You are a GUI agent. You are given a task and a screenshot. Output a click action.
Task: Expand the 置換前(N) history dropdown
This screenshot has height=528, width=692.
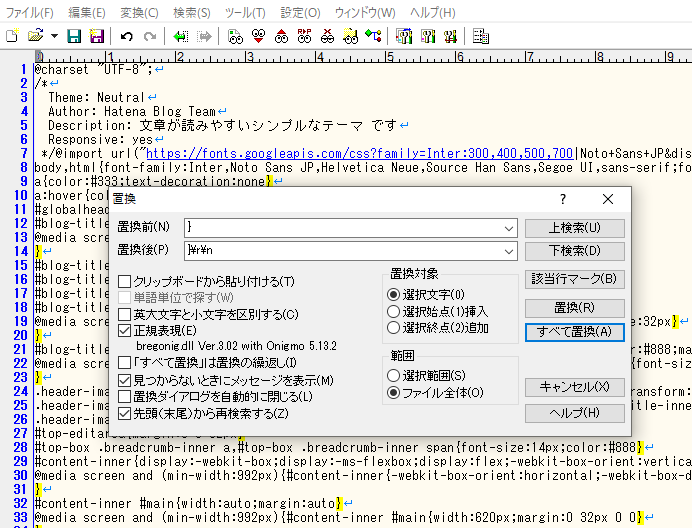[509, 228]
